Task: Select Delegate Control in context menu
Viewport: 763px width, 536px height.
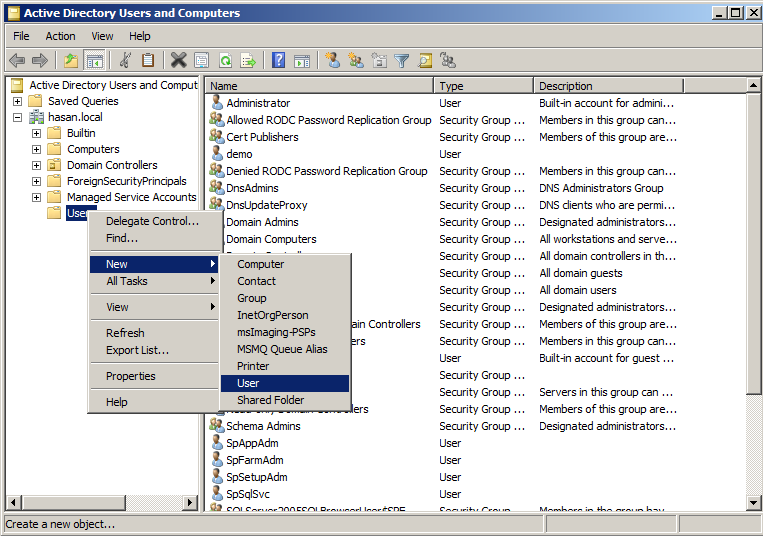Action: point(154,221)
